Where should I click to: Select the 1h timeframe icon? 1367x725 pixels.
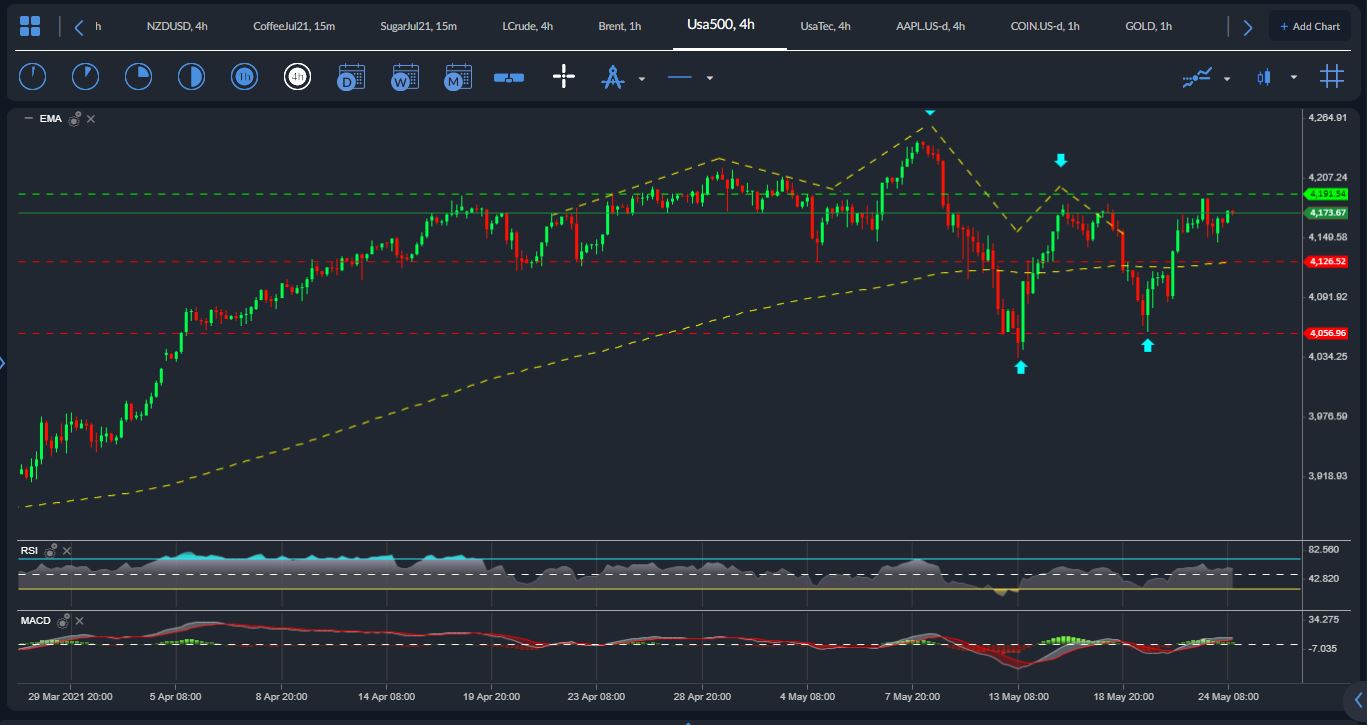(243, 77)
